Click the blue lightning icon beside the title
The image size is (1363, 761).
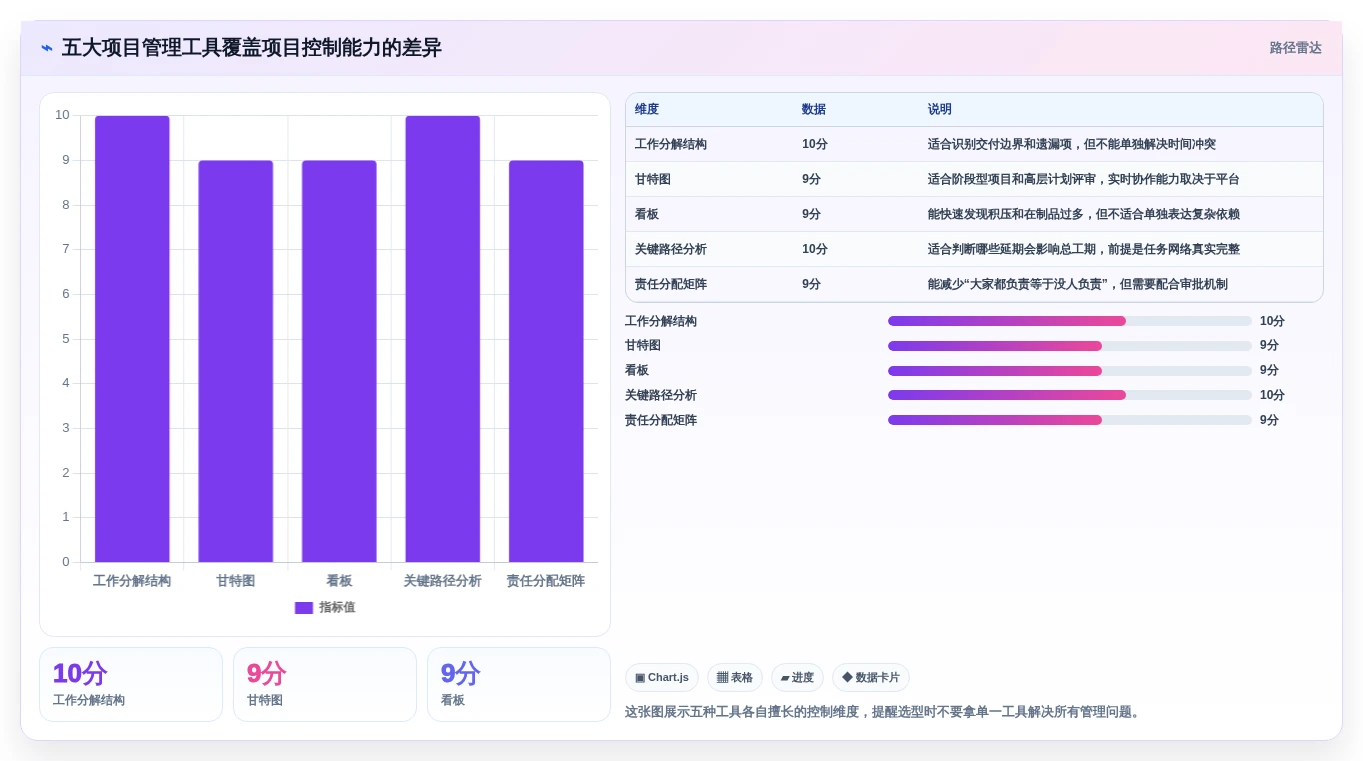[x=47, y=48]
